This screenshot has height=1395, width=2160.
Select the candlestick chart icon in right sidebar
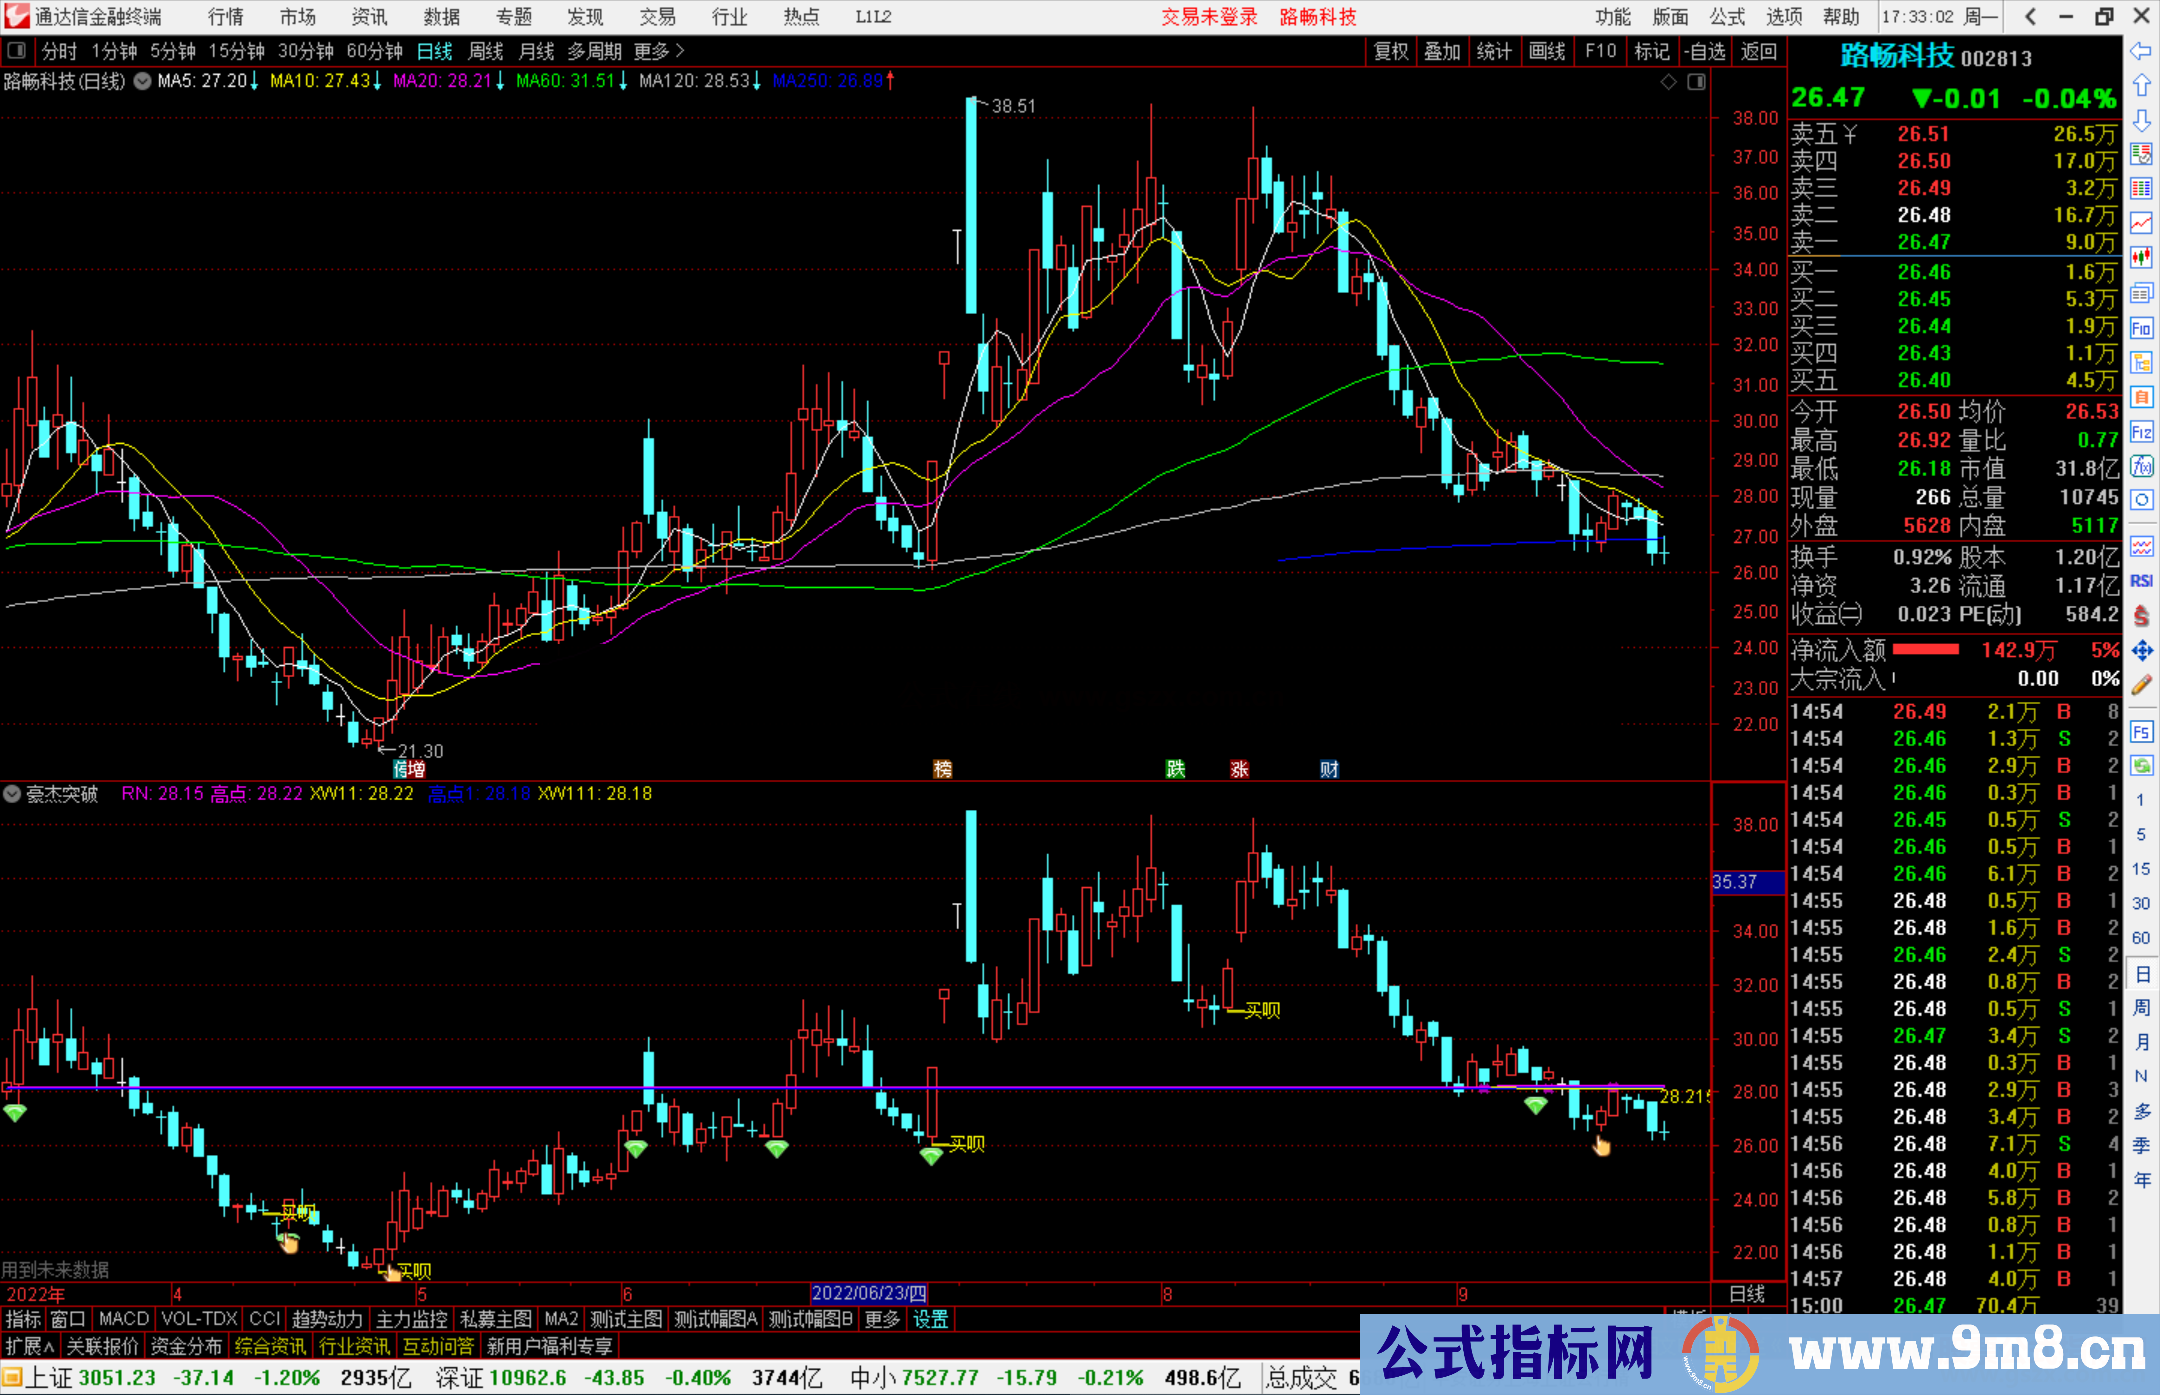[x=2142, y=256]
